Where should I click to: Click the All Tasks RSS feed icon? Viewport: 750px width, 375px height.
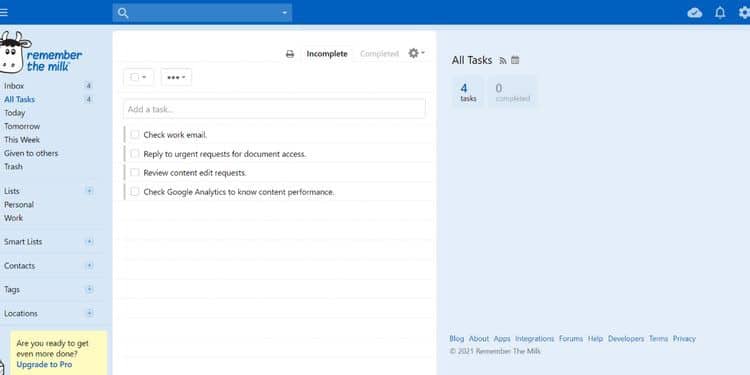tap(503, 60)
